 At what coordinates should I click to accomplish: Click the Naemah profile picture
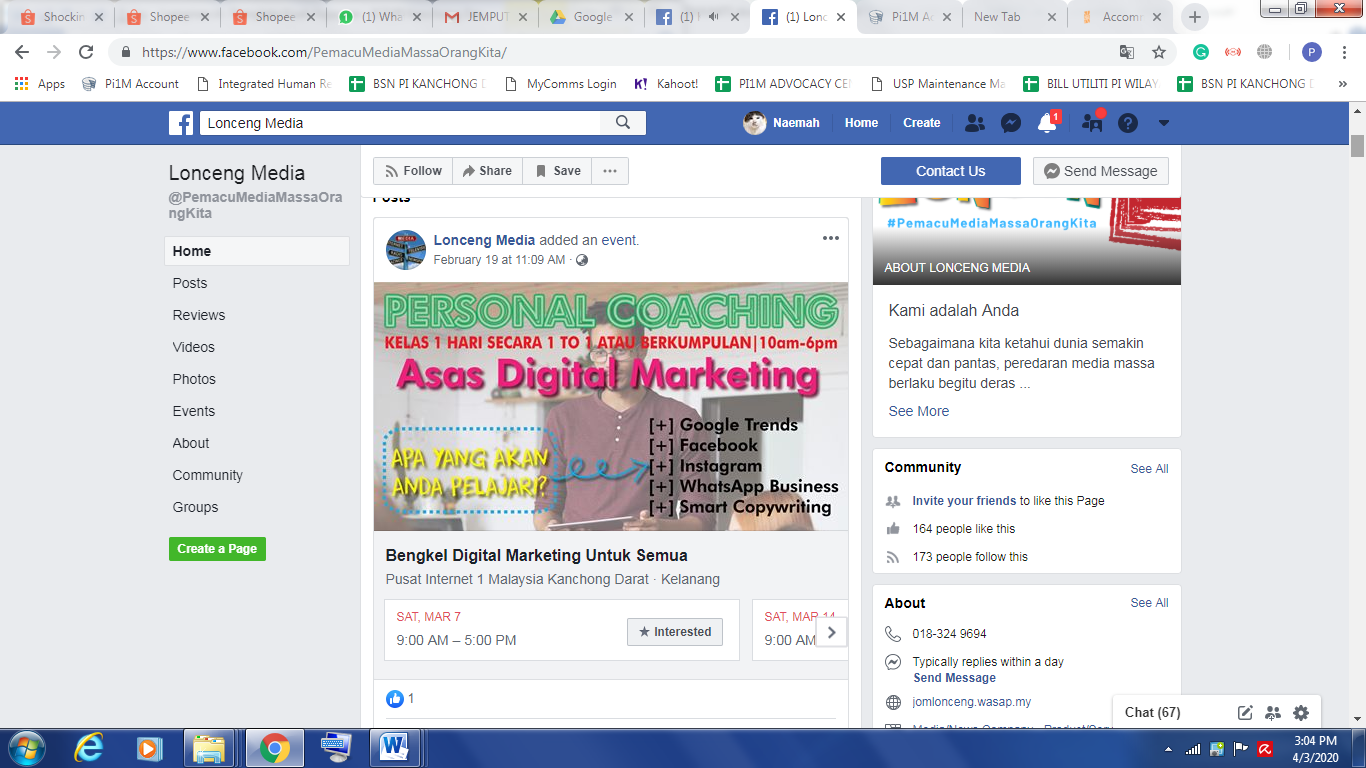(755, 123)
